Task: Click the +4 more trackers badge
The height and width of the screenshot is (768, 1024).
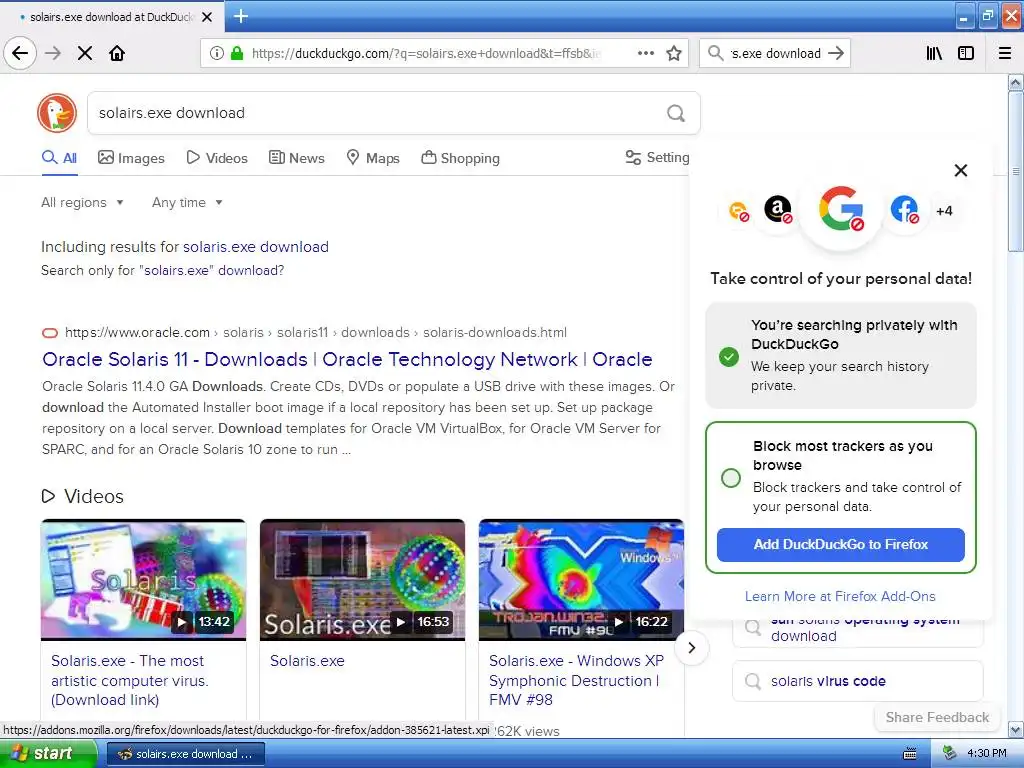Action: pos(944,211)
